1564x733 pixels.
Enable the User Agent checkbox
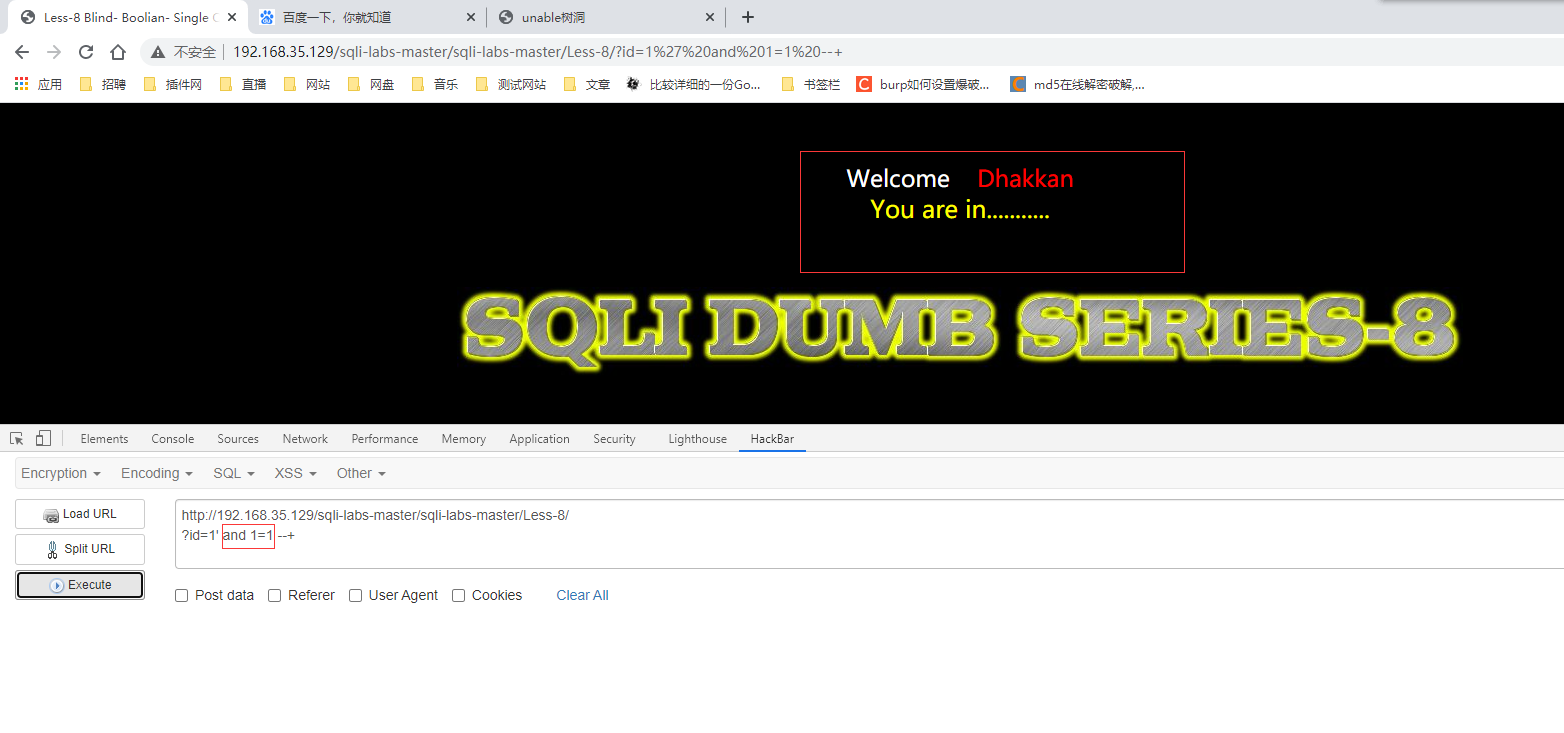[355, 596]
